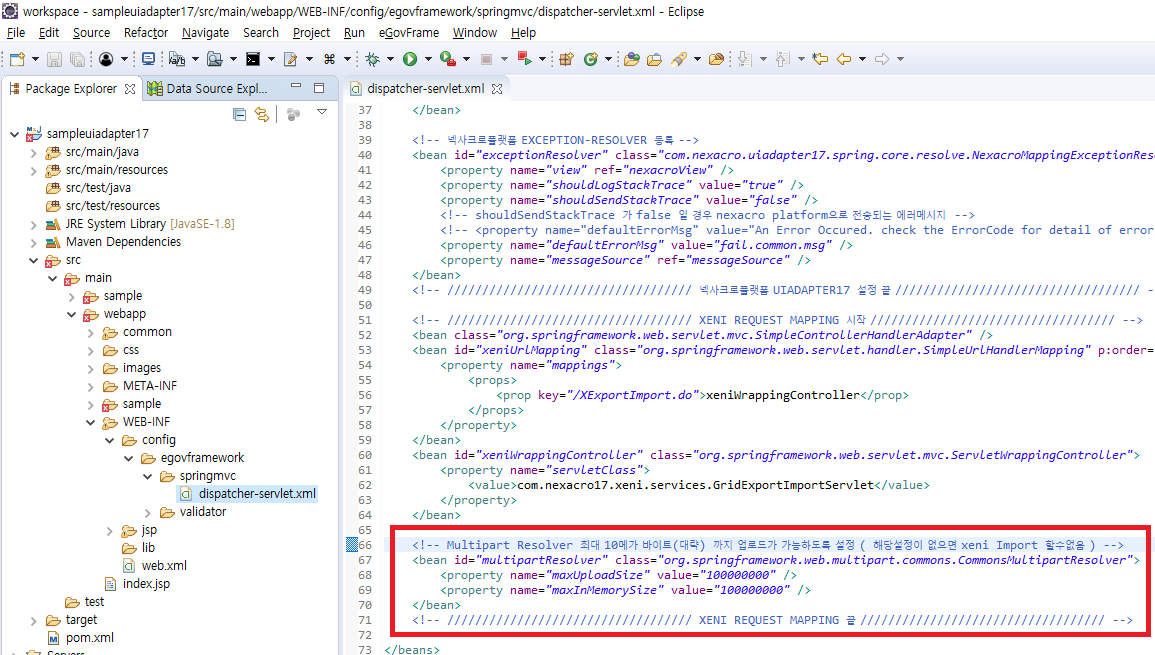The image size is (1155, 655).
Task: Open the Refactor menu
Action: 146,32
